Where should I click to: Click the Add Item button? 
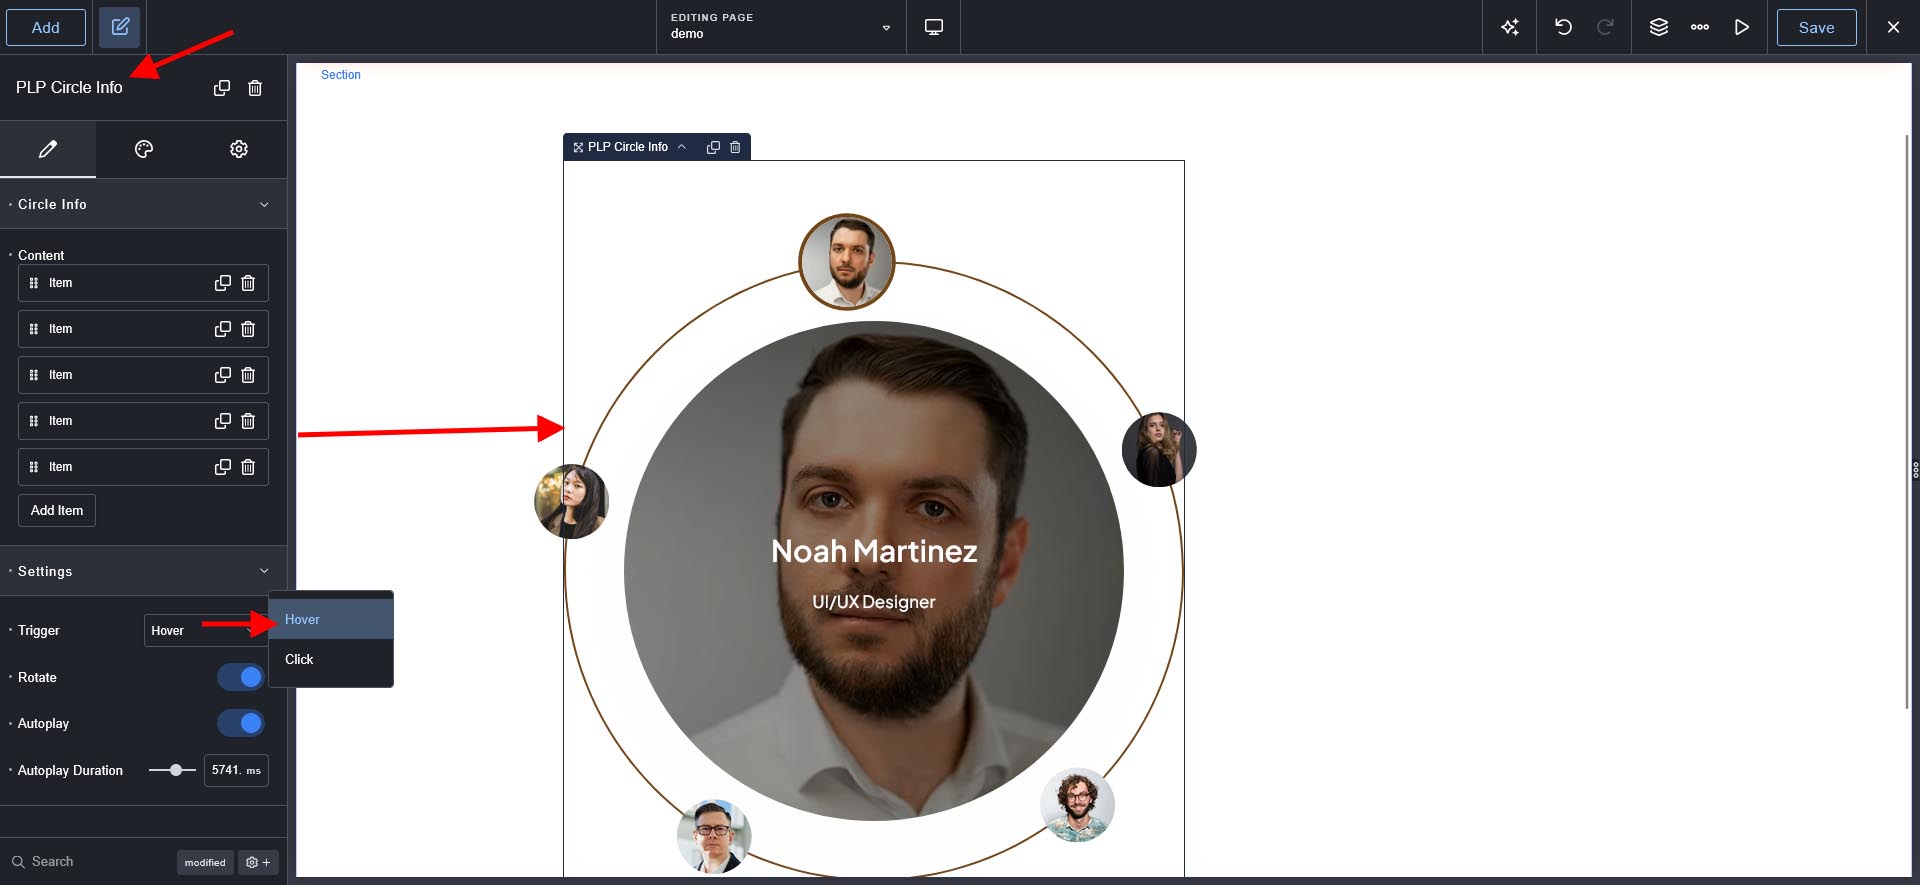click(x=57, y=510)
